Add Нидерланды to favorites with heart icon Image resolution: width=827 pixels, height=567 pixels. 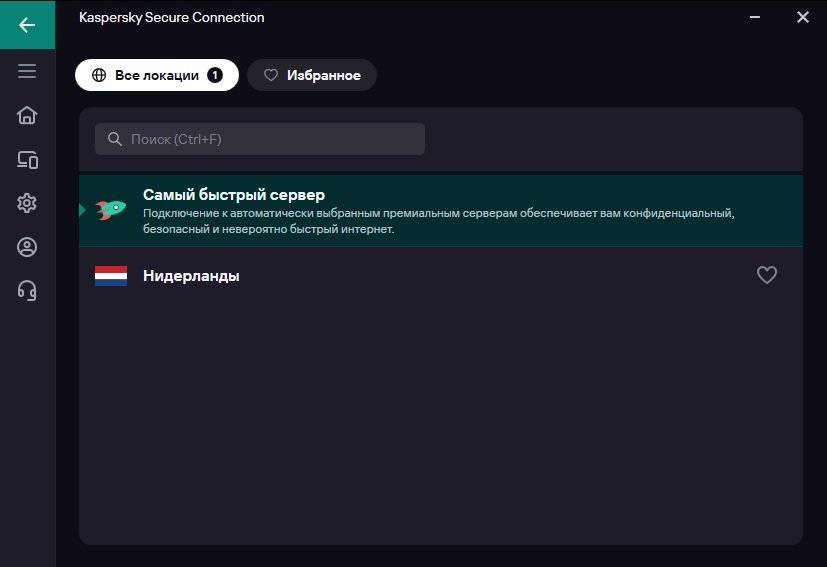pos(766,275)
